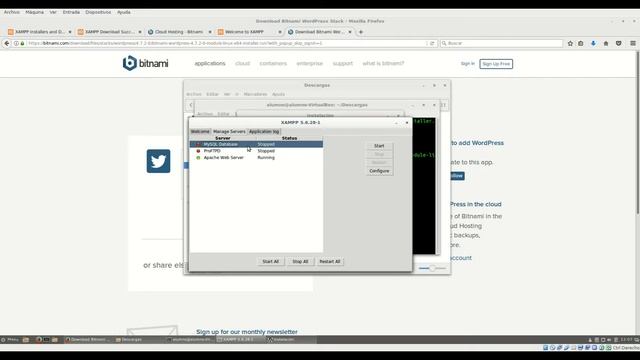Click the browser page vertical scrollbar
This screenshot has width=640, height=360.
pos(638,132)
